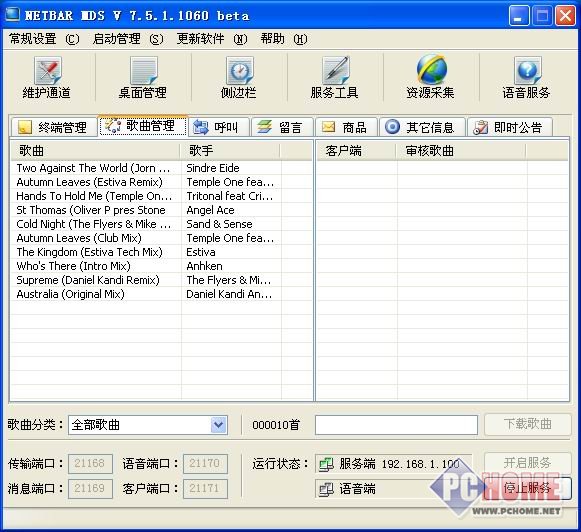Switch to the 留言 tab
Image resolution: width=581 pixels, height=532 pixels.
coord(283,127)
